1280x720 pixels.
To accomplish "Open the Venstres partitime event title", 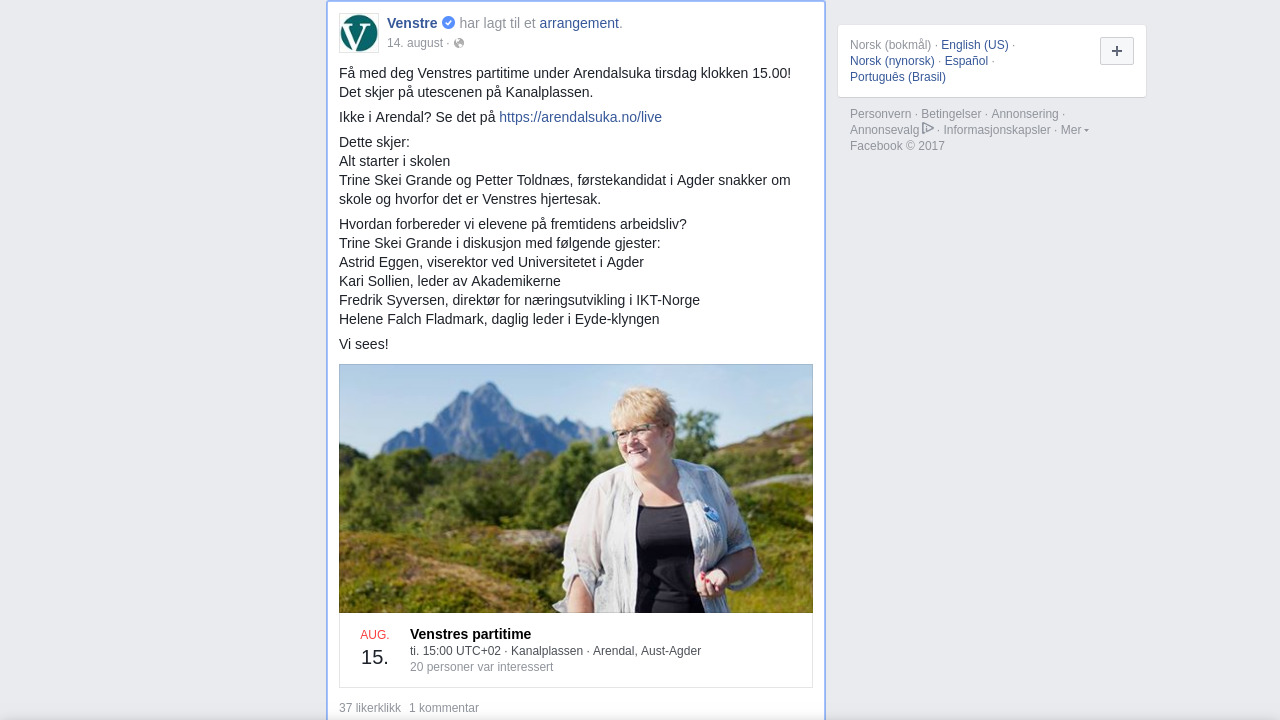I will coord(471,634).
